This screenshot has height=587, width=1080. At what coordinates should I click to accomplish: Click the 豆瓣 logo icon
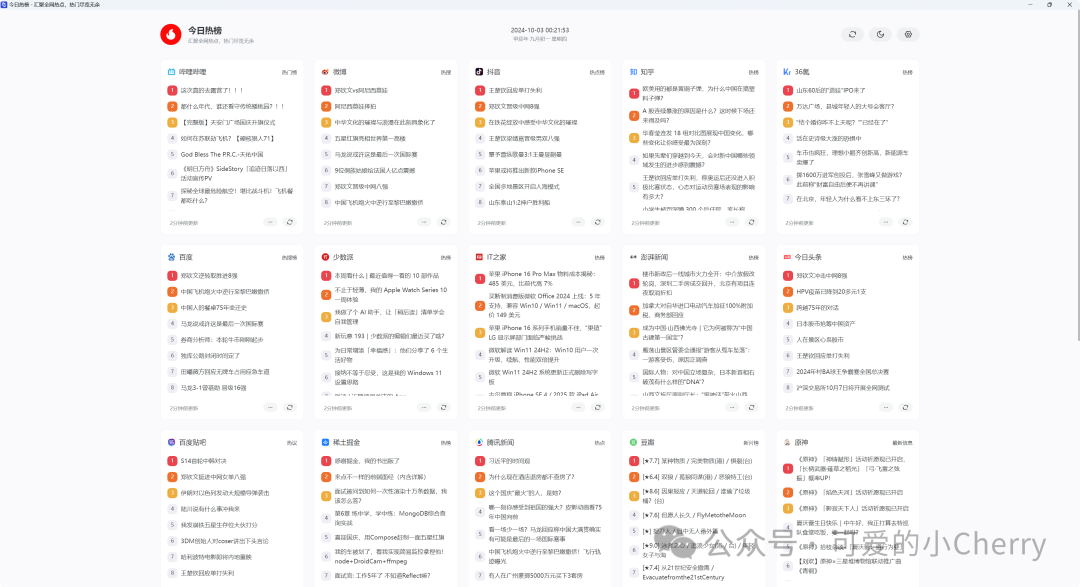(x=633, y=442)
